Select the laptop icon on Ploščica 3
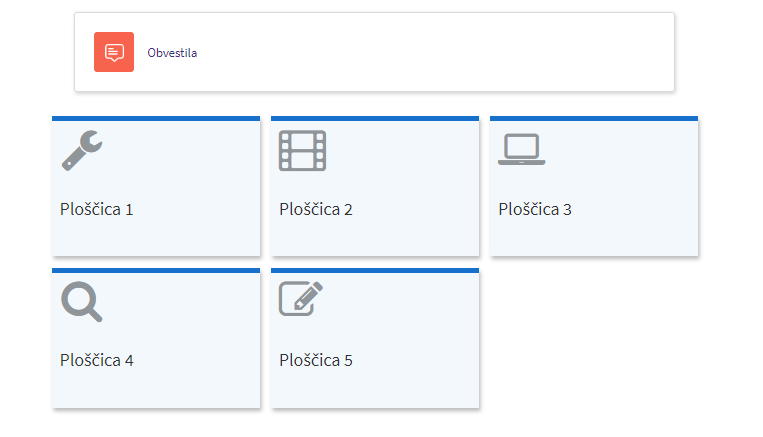The height and width of the screenshot is (437, 763). (522, 149)
